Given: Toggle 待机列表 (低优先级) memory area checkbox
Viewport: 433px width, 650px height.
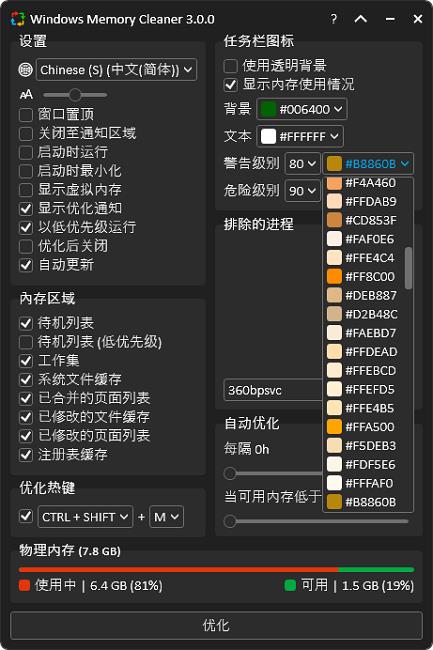Looking at the screenshot, I should click(x=26, y=342).
